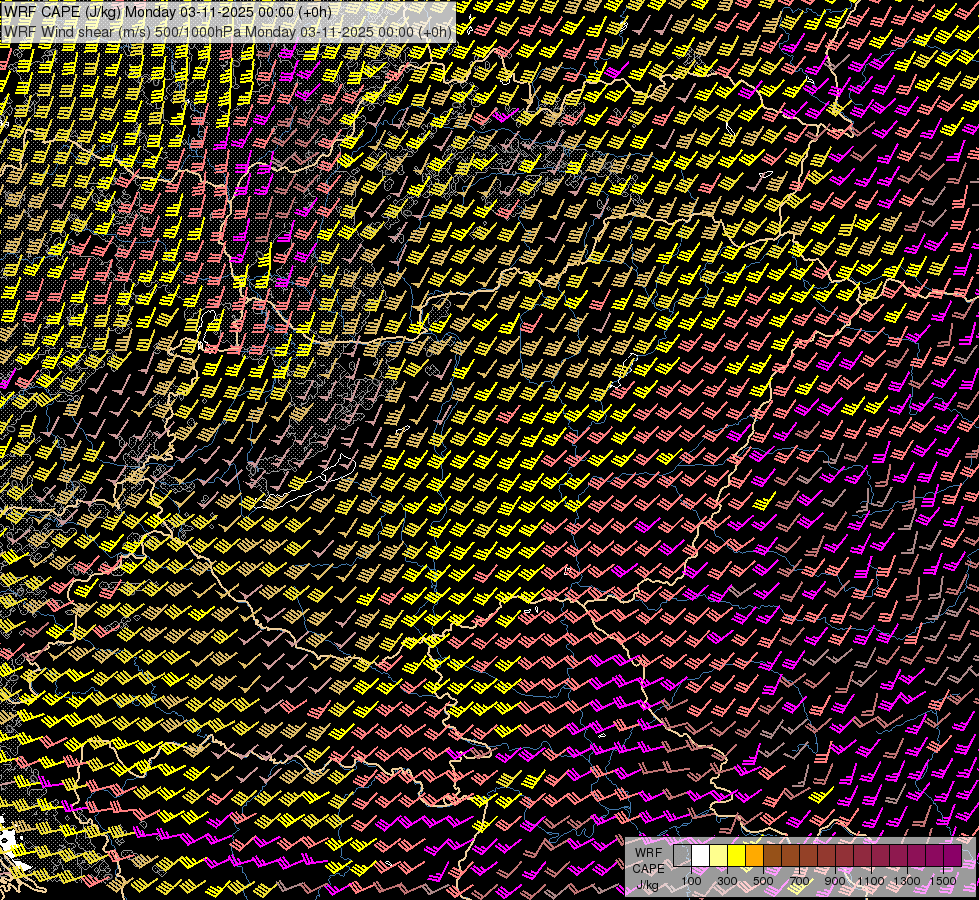
Task: Click the 'CAPE' word in the legend
Action: coord(648,868)
